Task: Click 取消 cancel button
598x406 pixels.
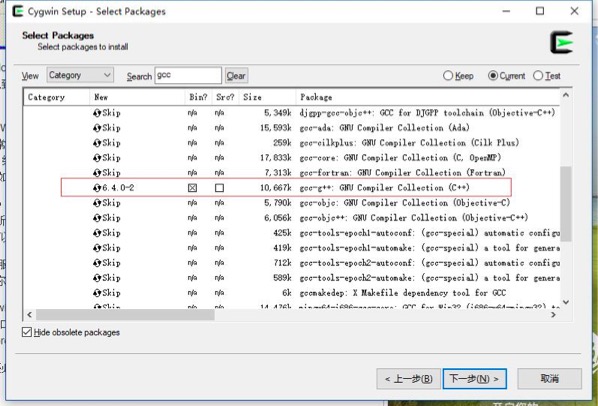Action: pos(549,379)
